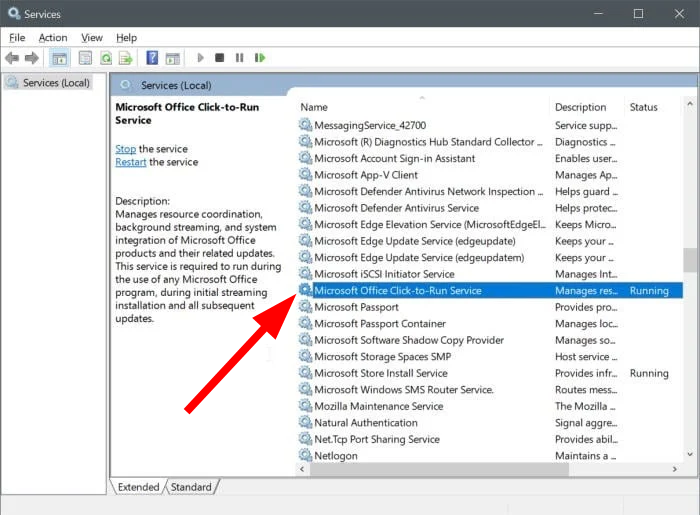Click the gear icon beside Netlogon
700x515 pixels.
305,455
